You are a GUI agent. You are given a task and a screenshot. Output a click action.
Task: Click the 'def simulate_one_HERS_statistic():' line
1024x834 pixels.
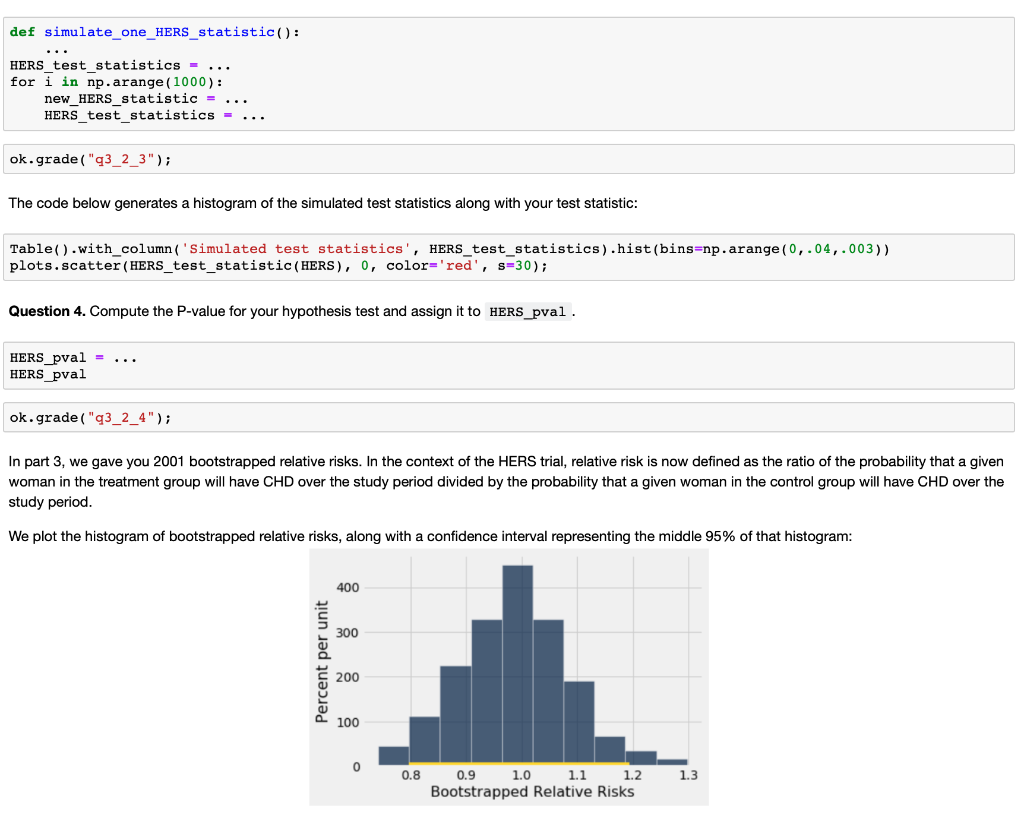(155, 32)
